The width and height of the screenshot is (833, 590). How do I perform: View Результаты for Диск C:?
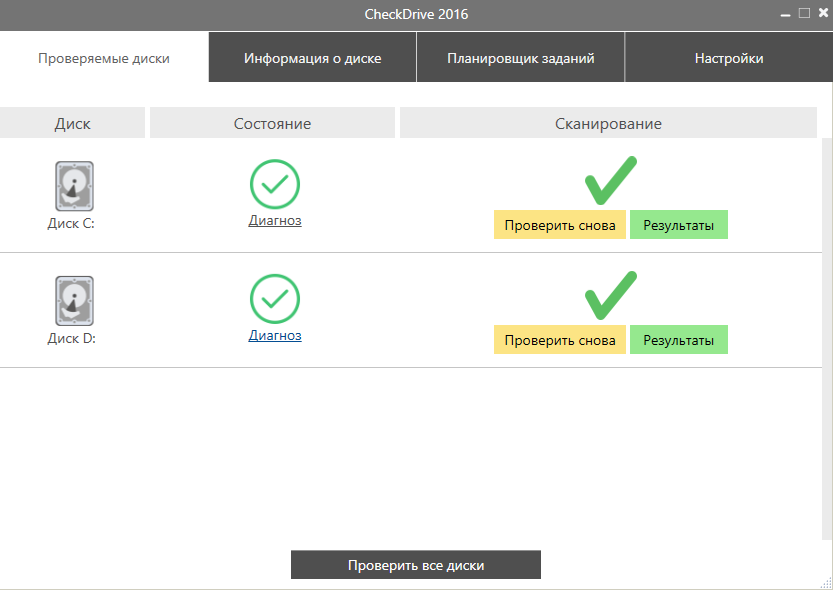tap(678, 224)
